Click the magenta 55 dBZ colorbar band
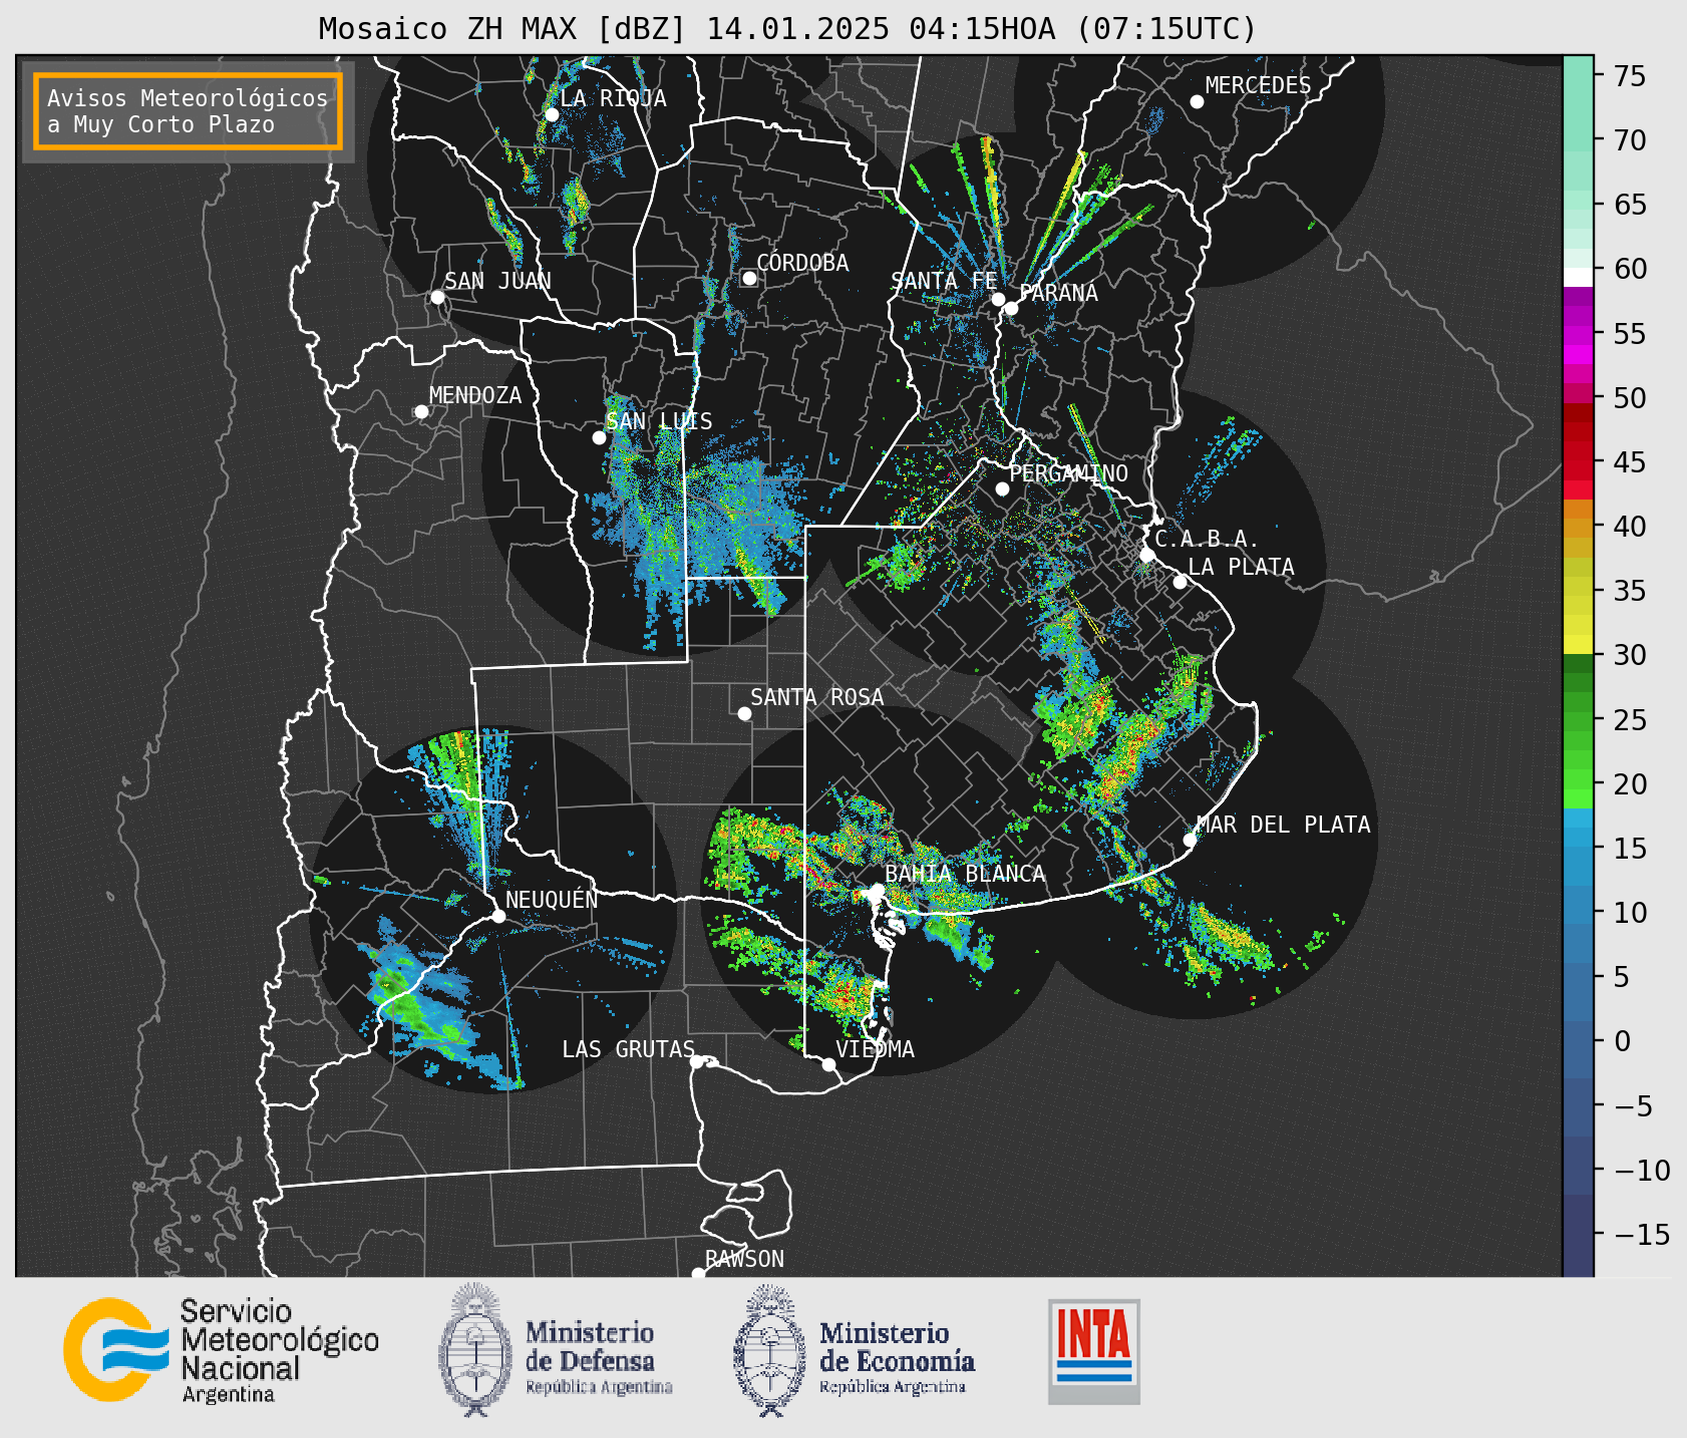Screen dimensions: 1687x1438 (1578, 334)
